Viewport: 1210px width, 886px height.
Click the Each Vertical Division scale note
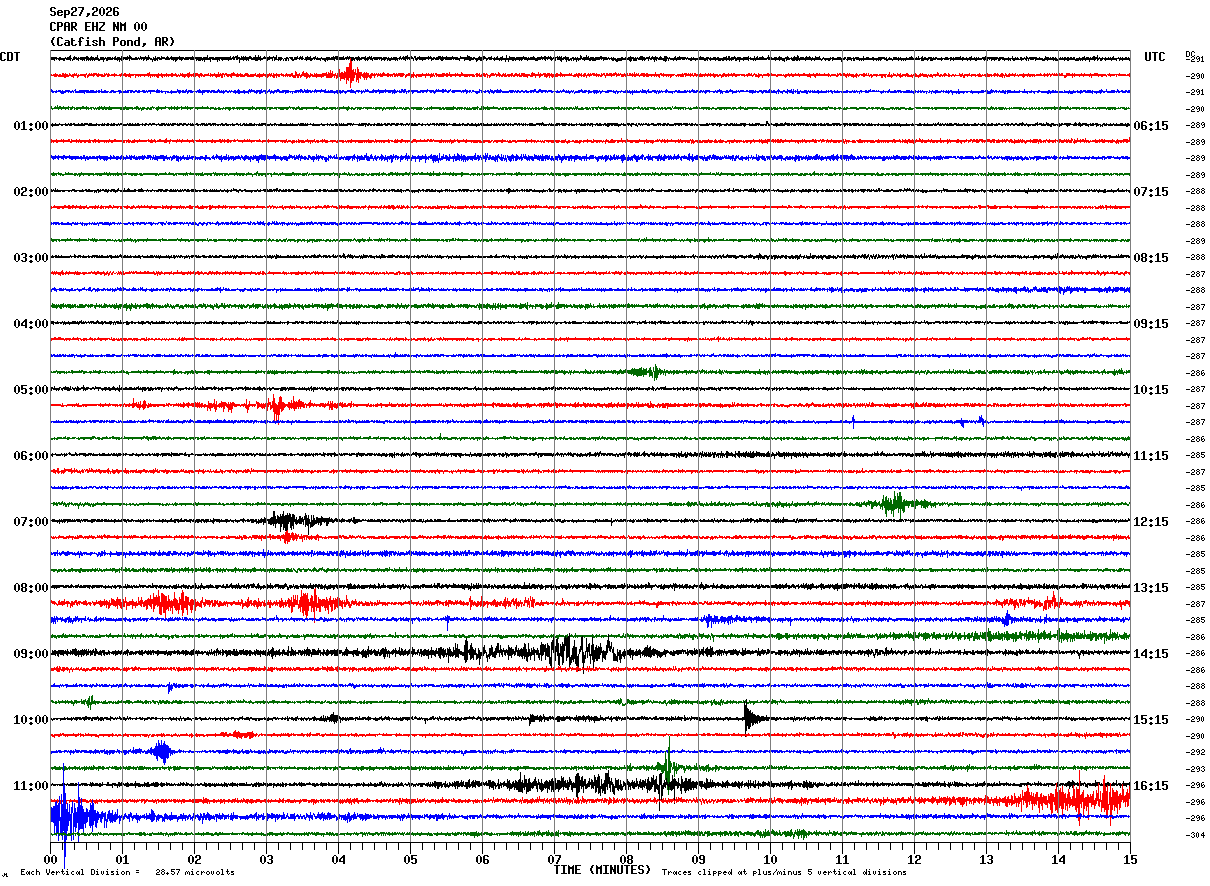127,872
